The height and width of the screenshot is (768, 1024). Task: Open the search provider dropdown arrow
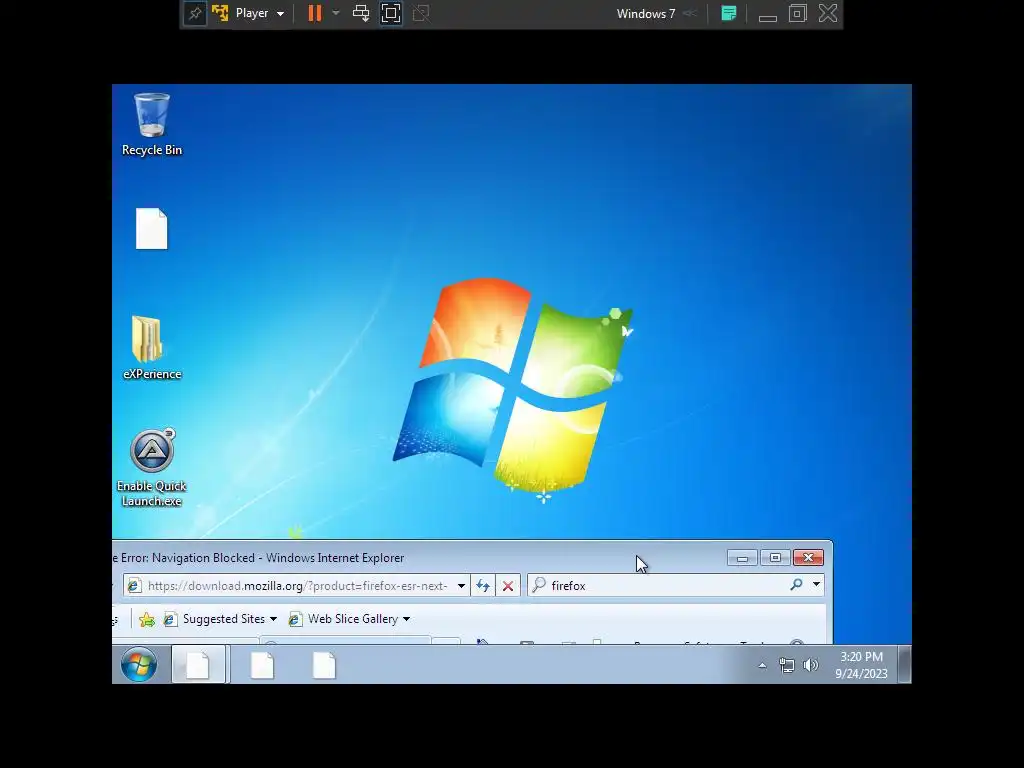click(x=816, y=584)
